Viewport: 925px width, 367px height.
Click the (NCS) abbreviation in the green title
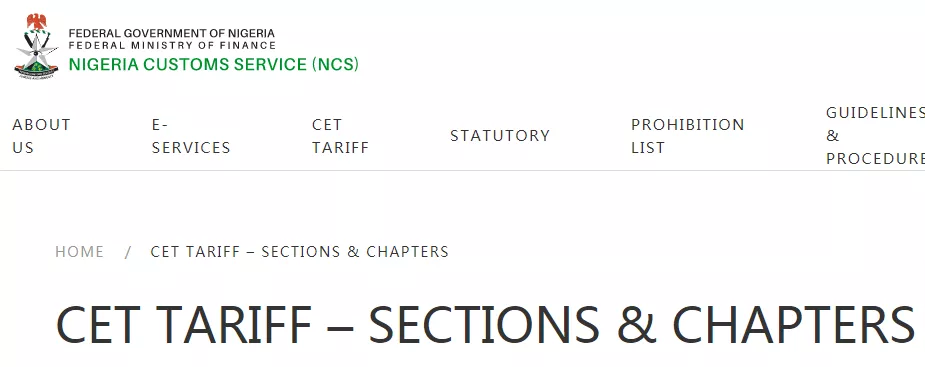[334, 64]
